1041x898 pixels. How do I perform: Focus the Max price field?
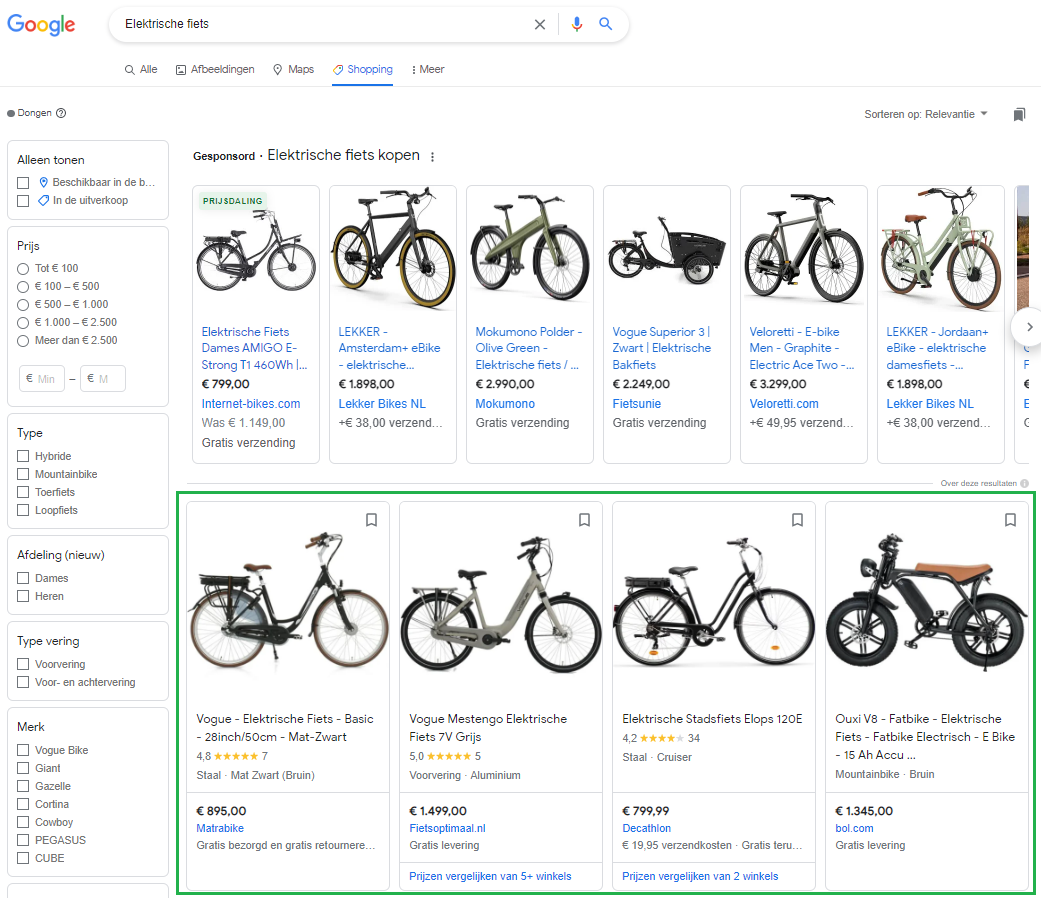[x=103, y=378]
